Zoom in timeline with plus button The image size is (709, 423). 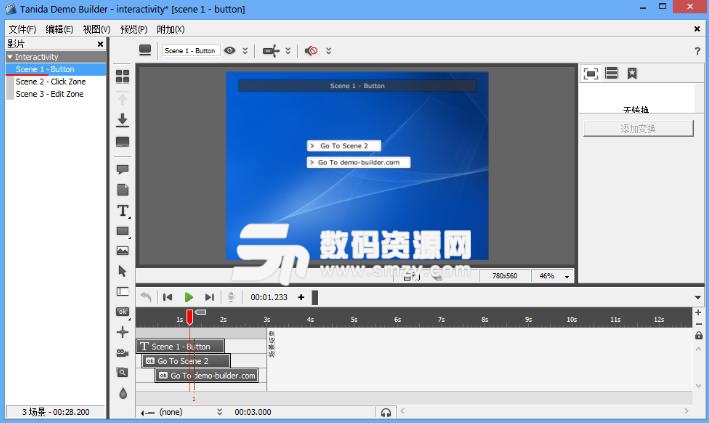coord(698,313)
